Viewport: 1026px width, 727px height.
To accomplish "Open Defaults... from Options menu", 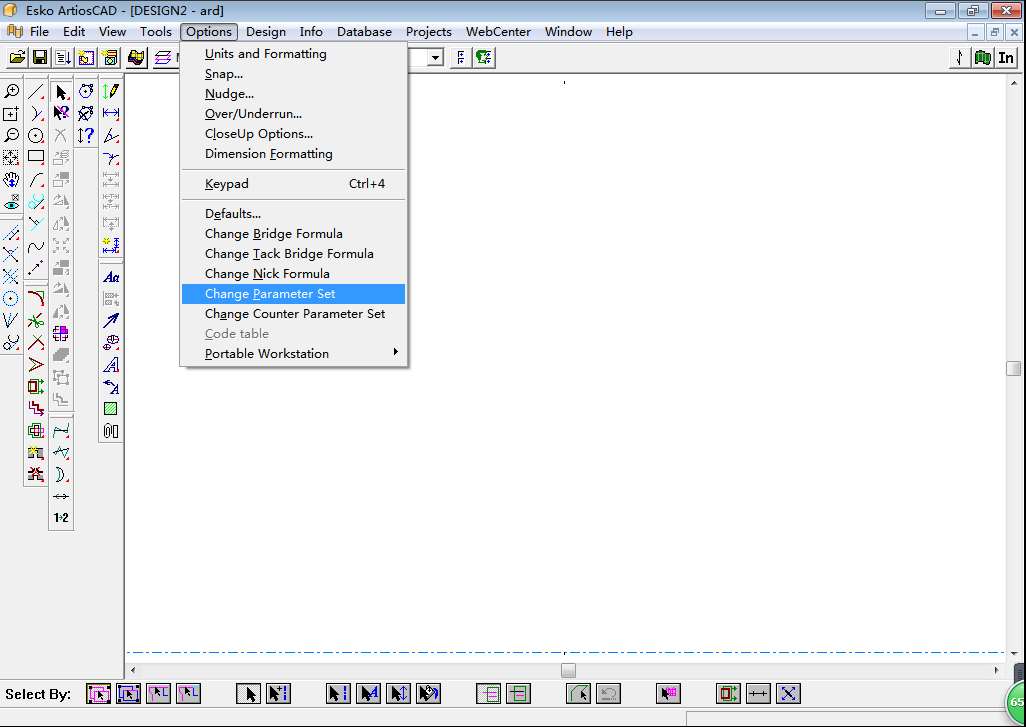I will point(293,214).
